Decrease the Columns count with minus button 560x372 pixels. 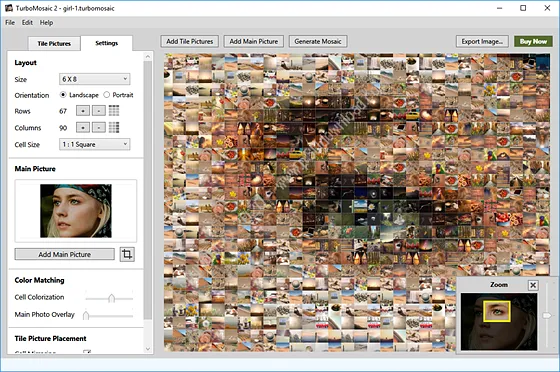(x=99, y=127)
